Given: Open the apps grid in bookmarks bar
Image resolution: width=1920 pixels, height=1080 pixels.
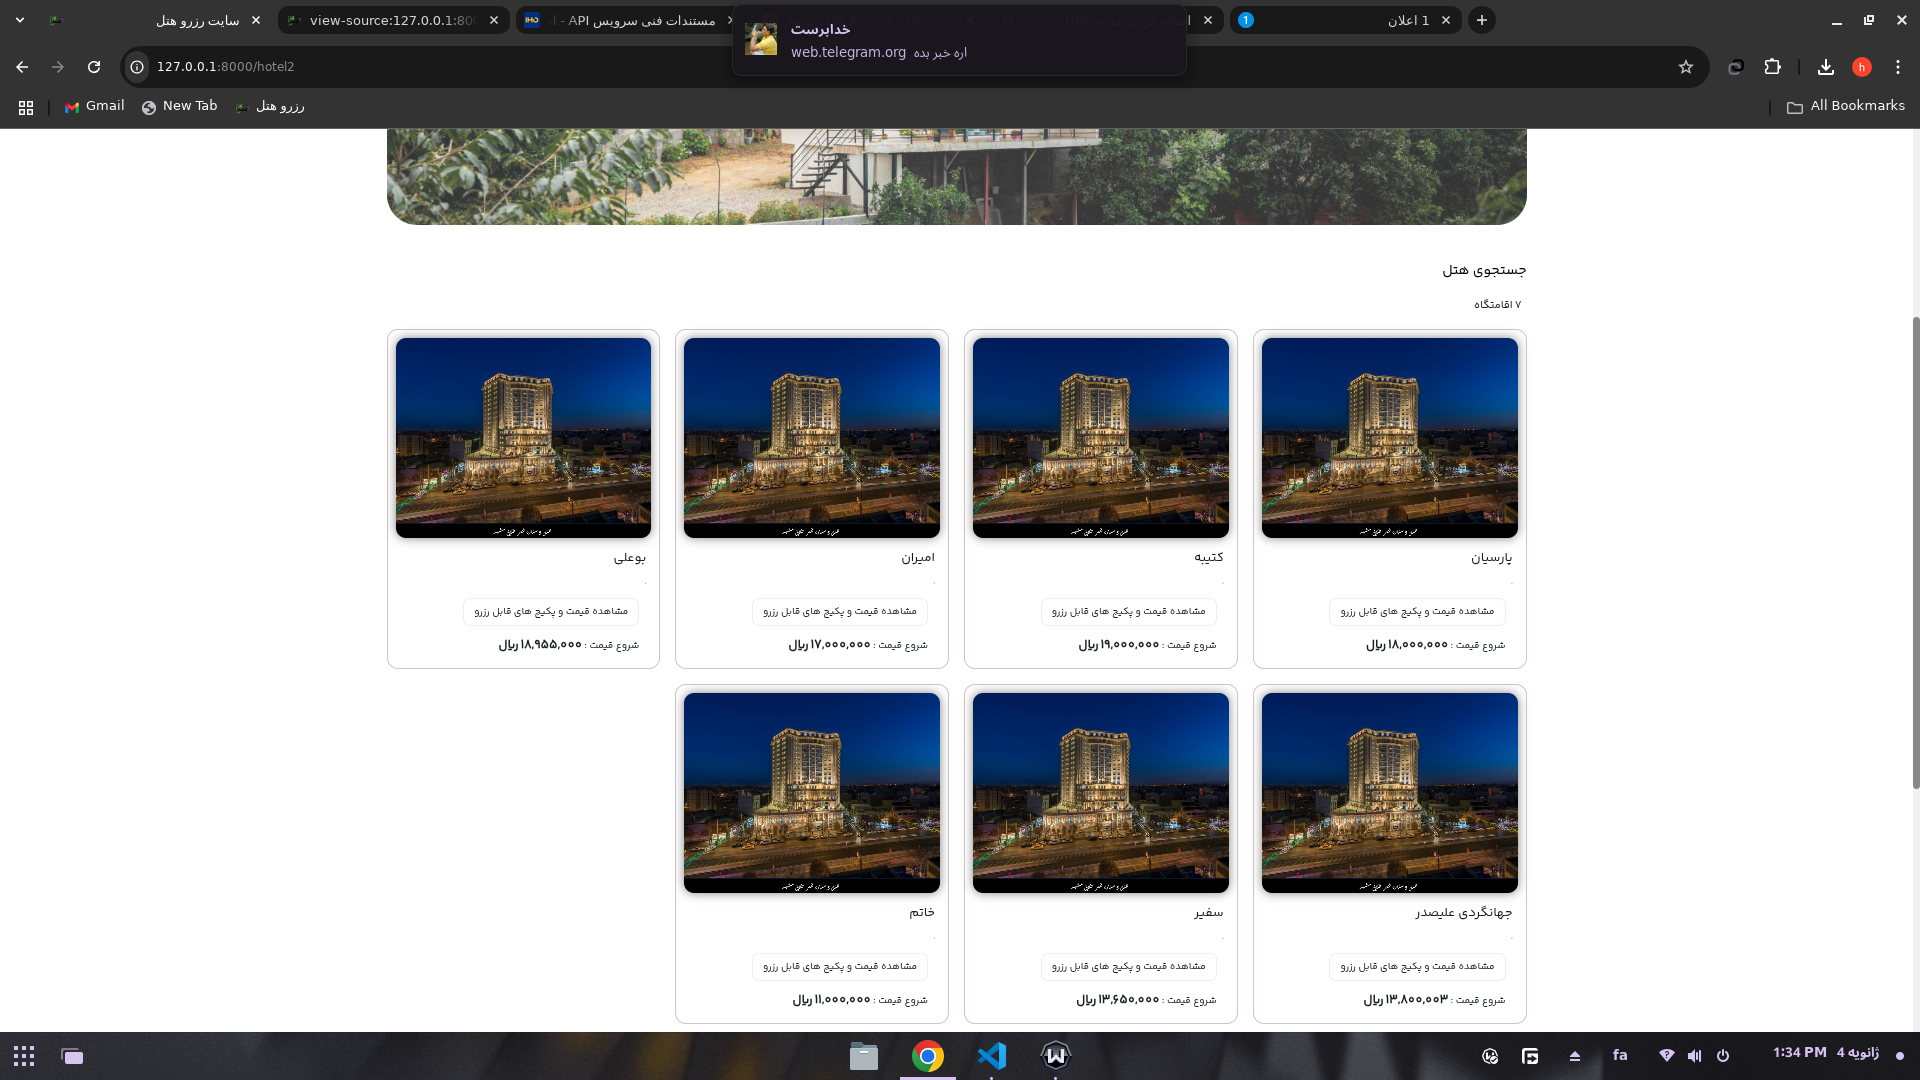Looking at the screenshot, I should pos(26,107).
